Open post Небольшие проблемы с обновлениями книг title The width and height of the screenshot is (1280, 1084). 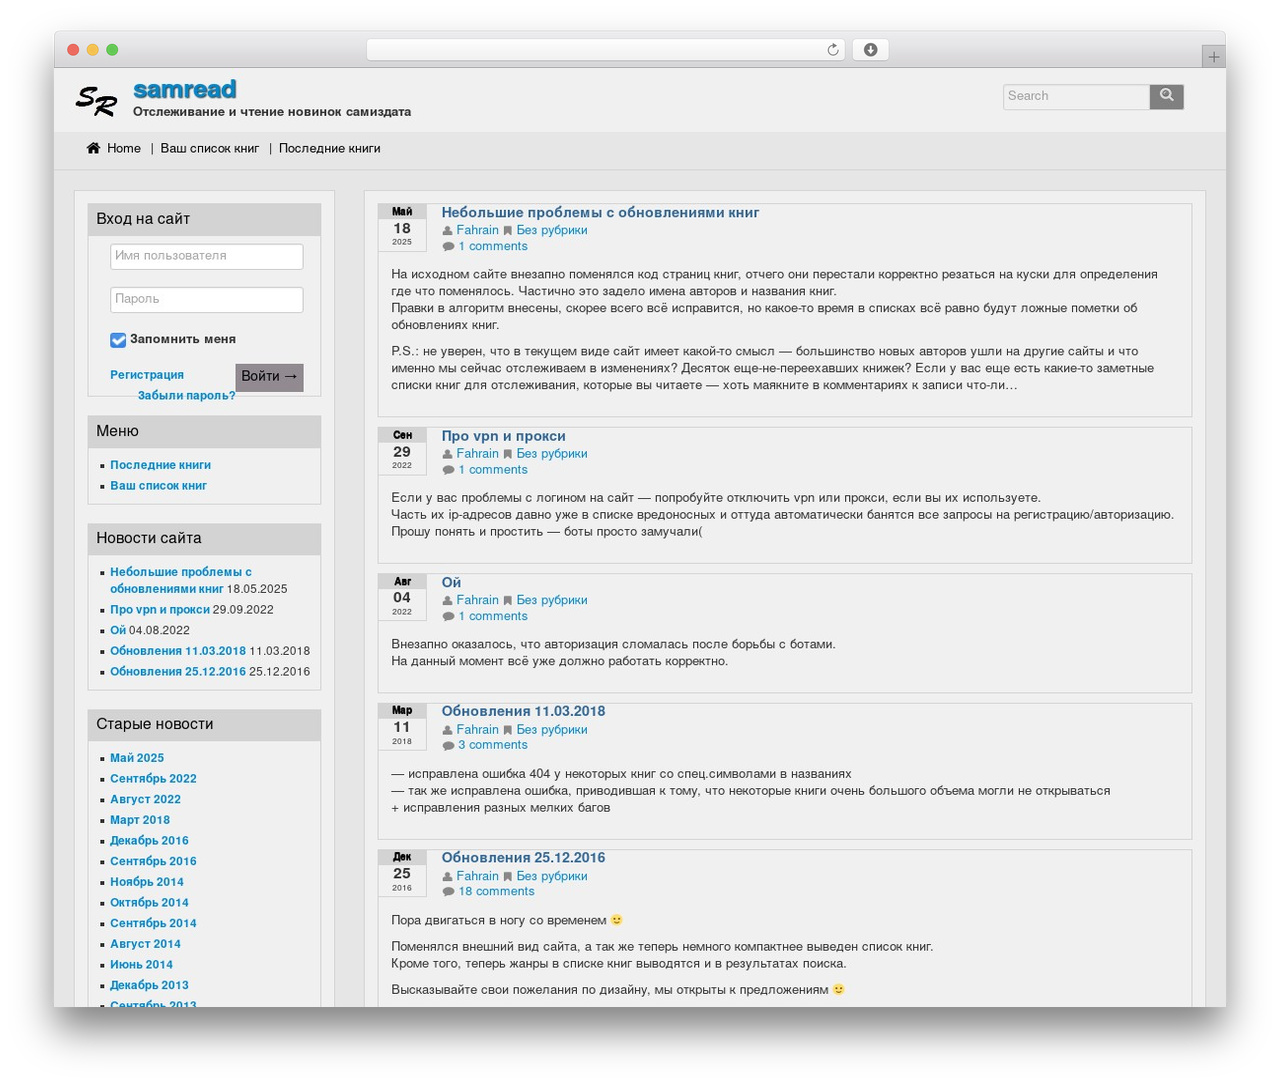[x=600, y=213]
